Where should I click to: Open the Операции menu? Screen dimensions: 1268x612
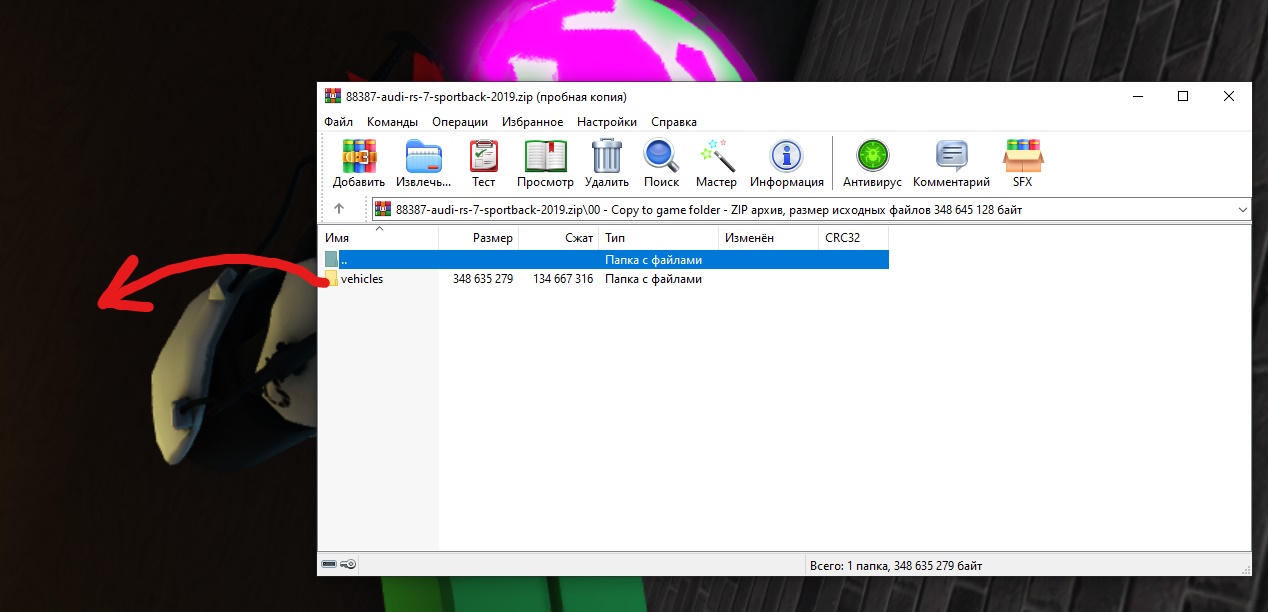[460, 122]
